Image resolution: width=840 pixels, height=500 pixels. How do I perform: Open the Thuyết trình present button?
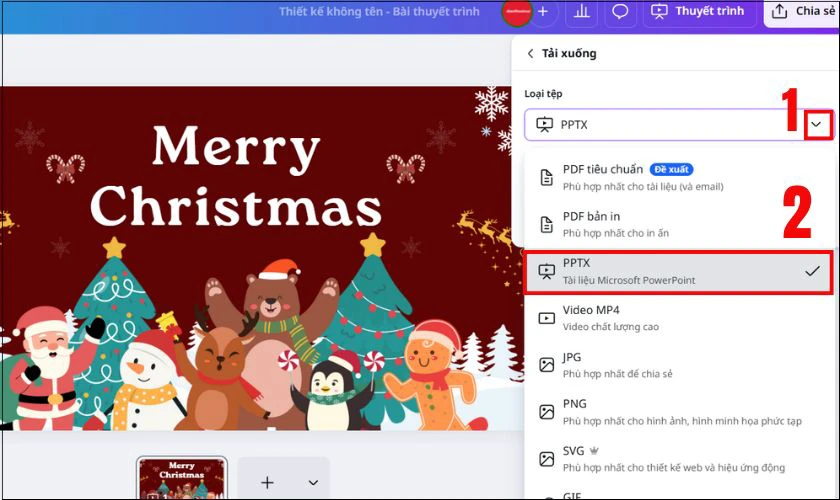698,11
